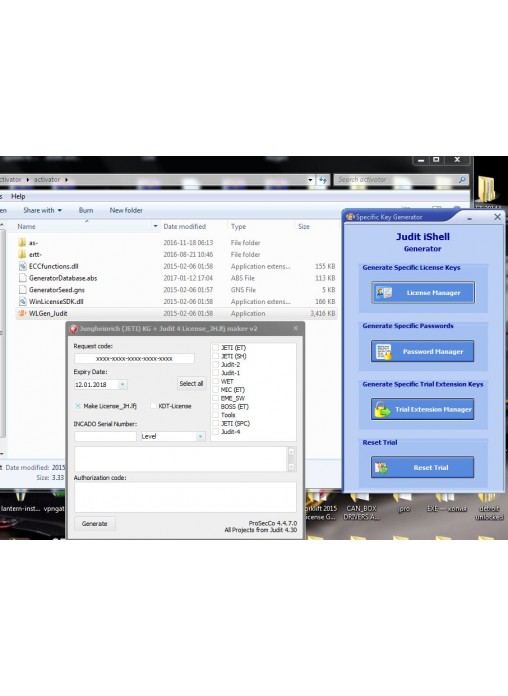Click the search magnifier icon in Explorer
This screenshot has width=508, height=696.
(x=462, y=179)
